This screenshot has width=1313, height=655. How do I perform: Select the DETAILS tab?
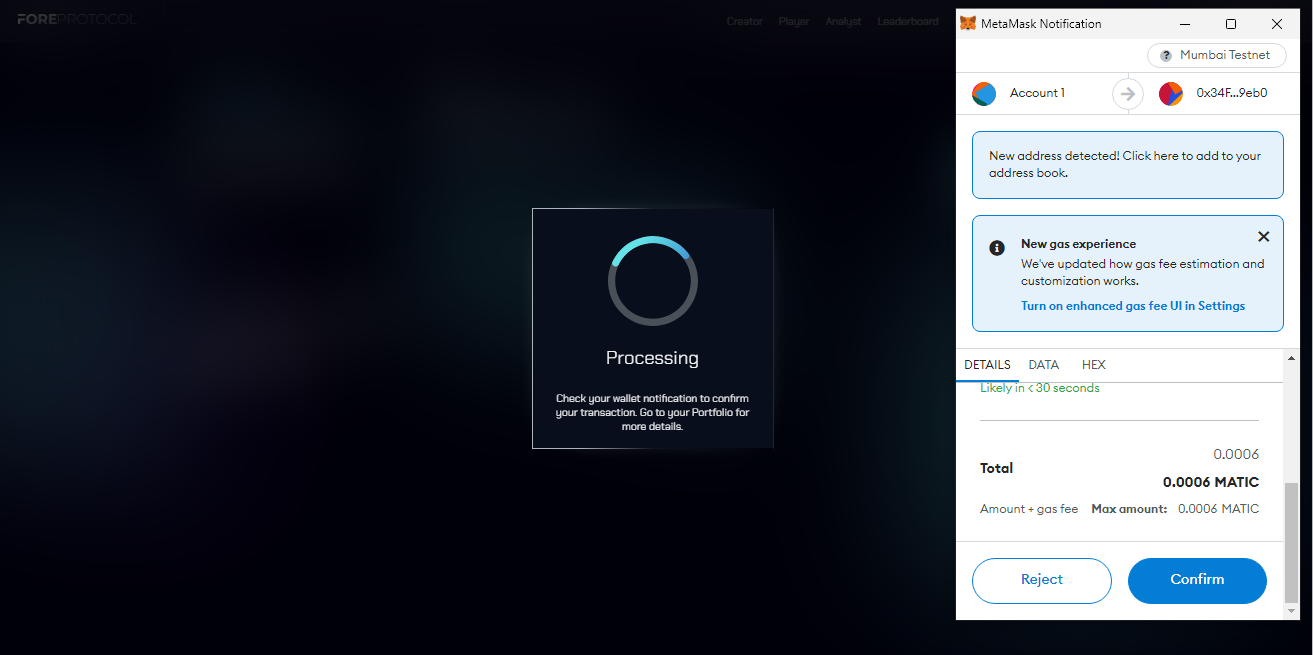pos(987,365)
